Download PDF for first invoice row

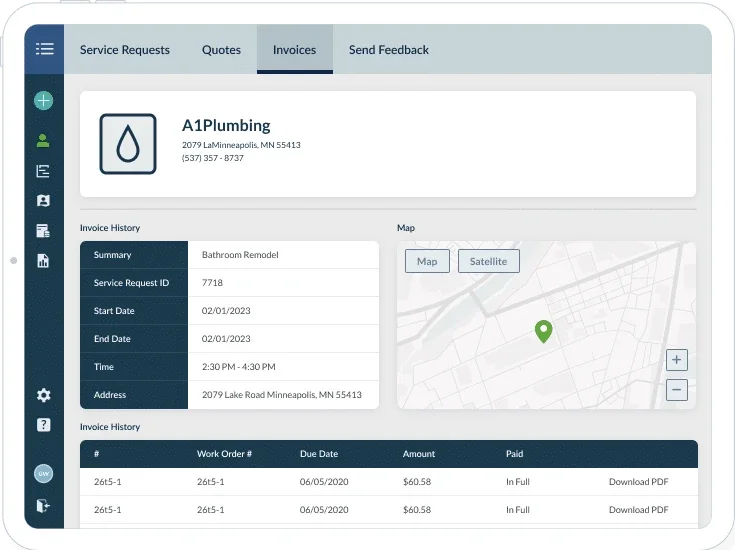point(638,482)
